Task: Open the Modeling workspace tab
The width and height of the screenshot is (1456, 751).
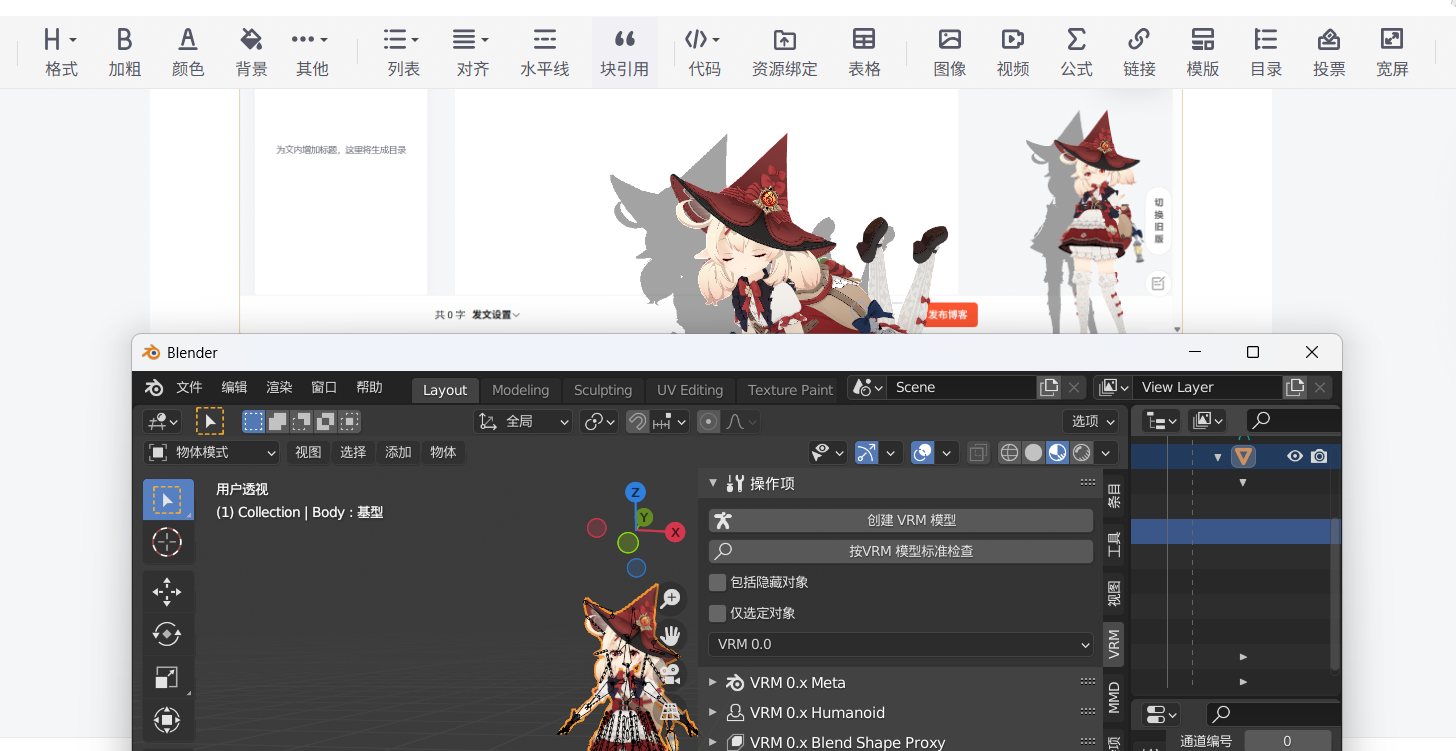Action: click(x=520, y=390)
